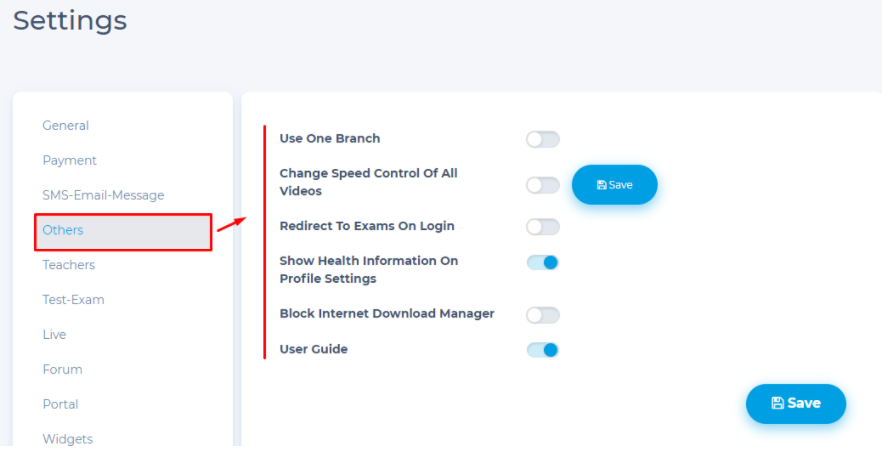Open the Test-Exam settings section
The image size is (889, 465).
point(73,300)
